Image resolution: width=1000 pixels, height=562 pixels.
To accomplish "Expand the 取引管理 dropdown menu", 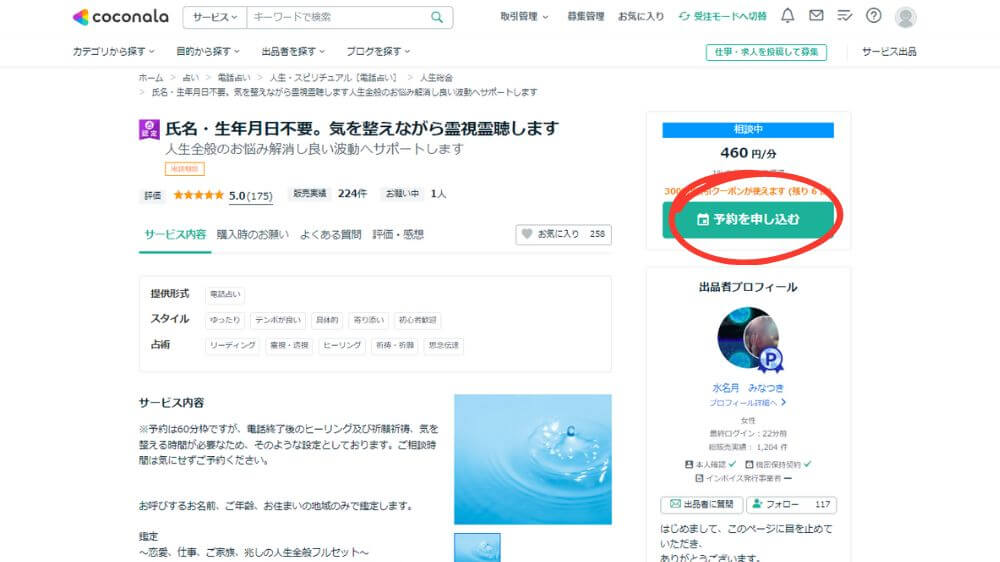I will 524,17.
